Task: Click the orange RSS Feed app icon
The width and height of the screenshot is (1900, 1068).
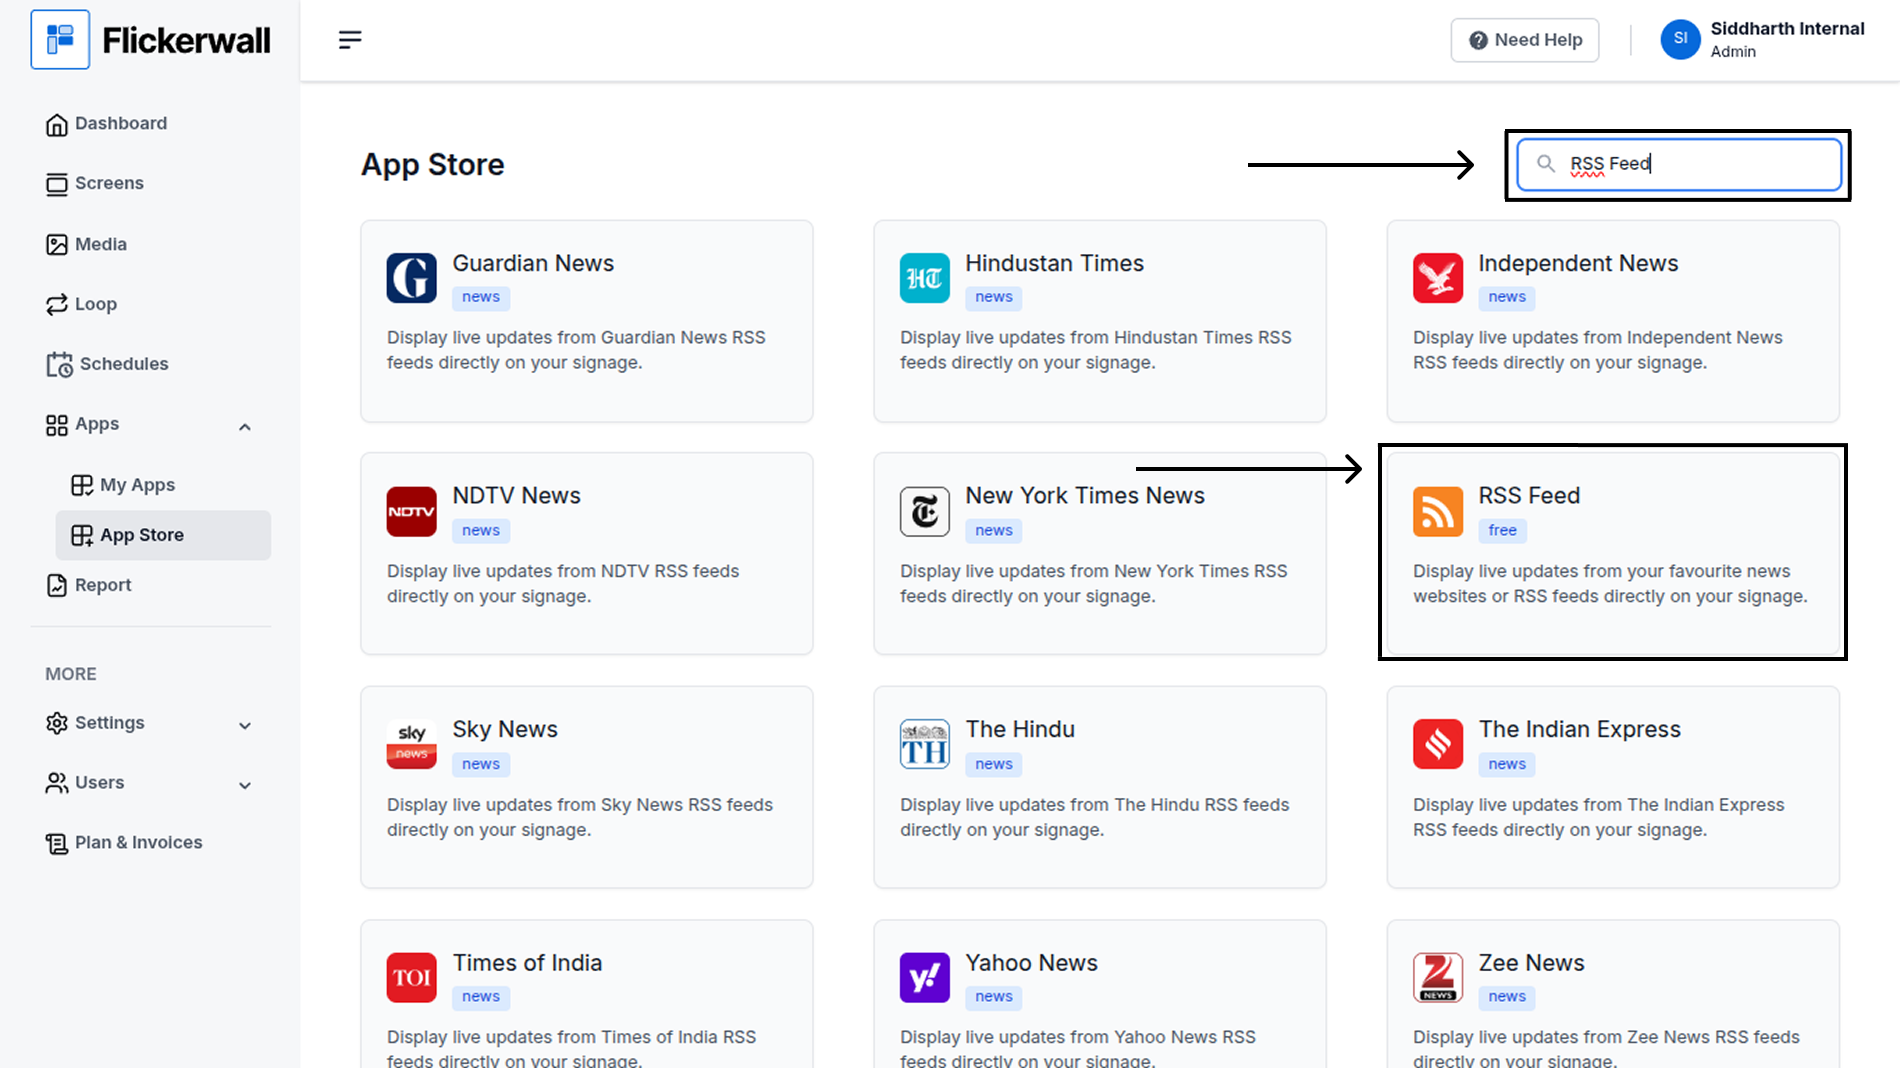Action: tap(1438, 512)
